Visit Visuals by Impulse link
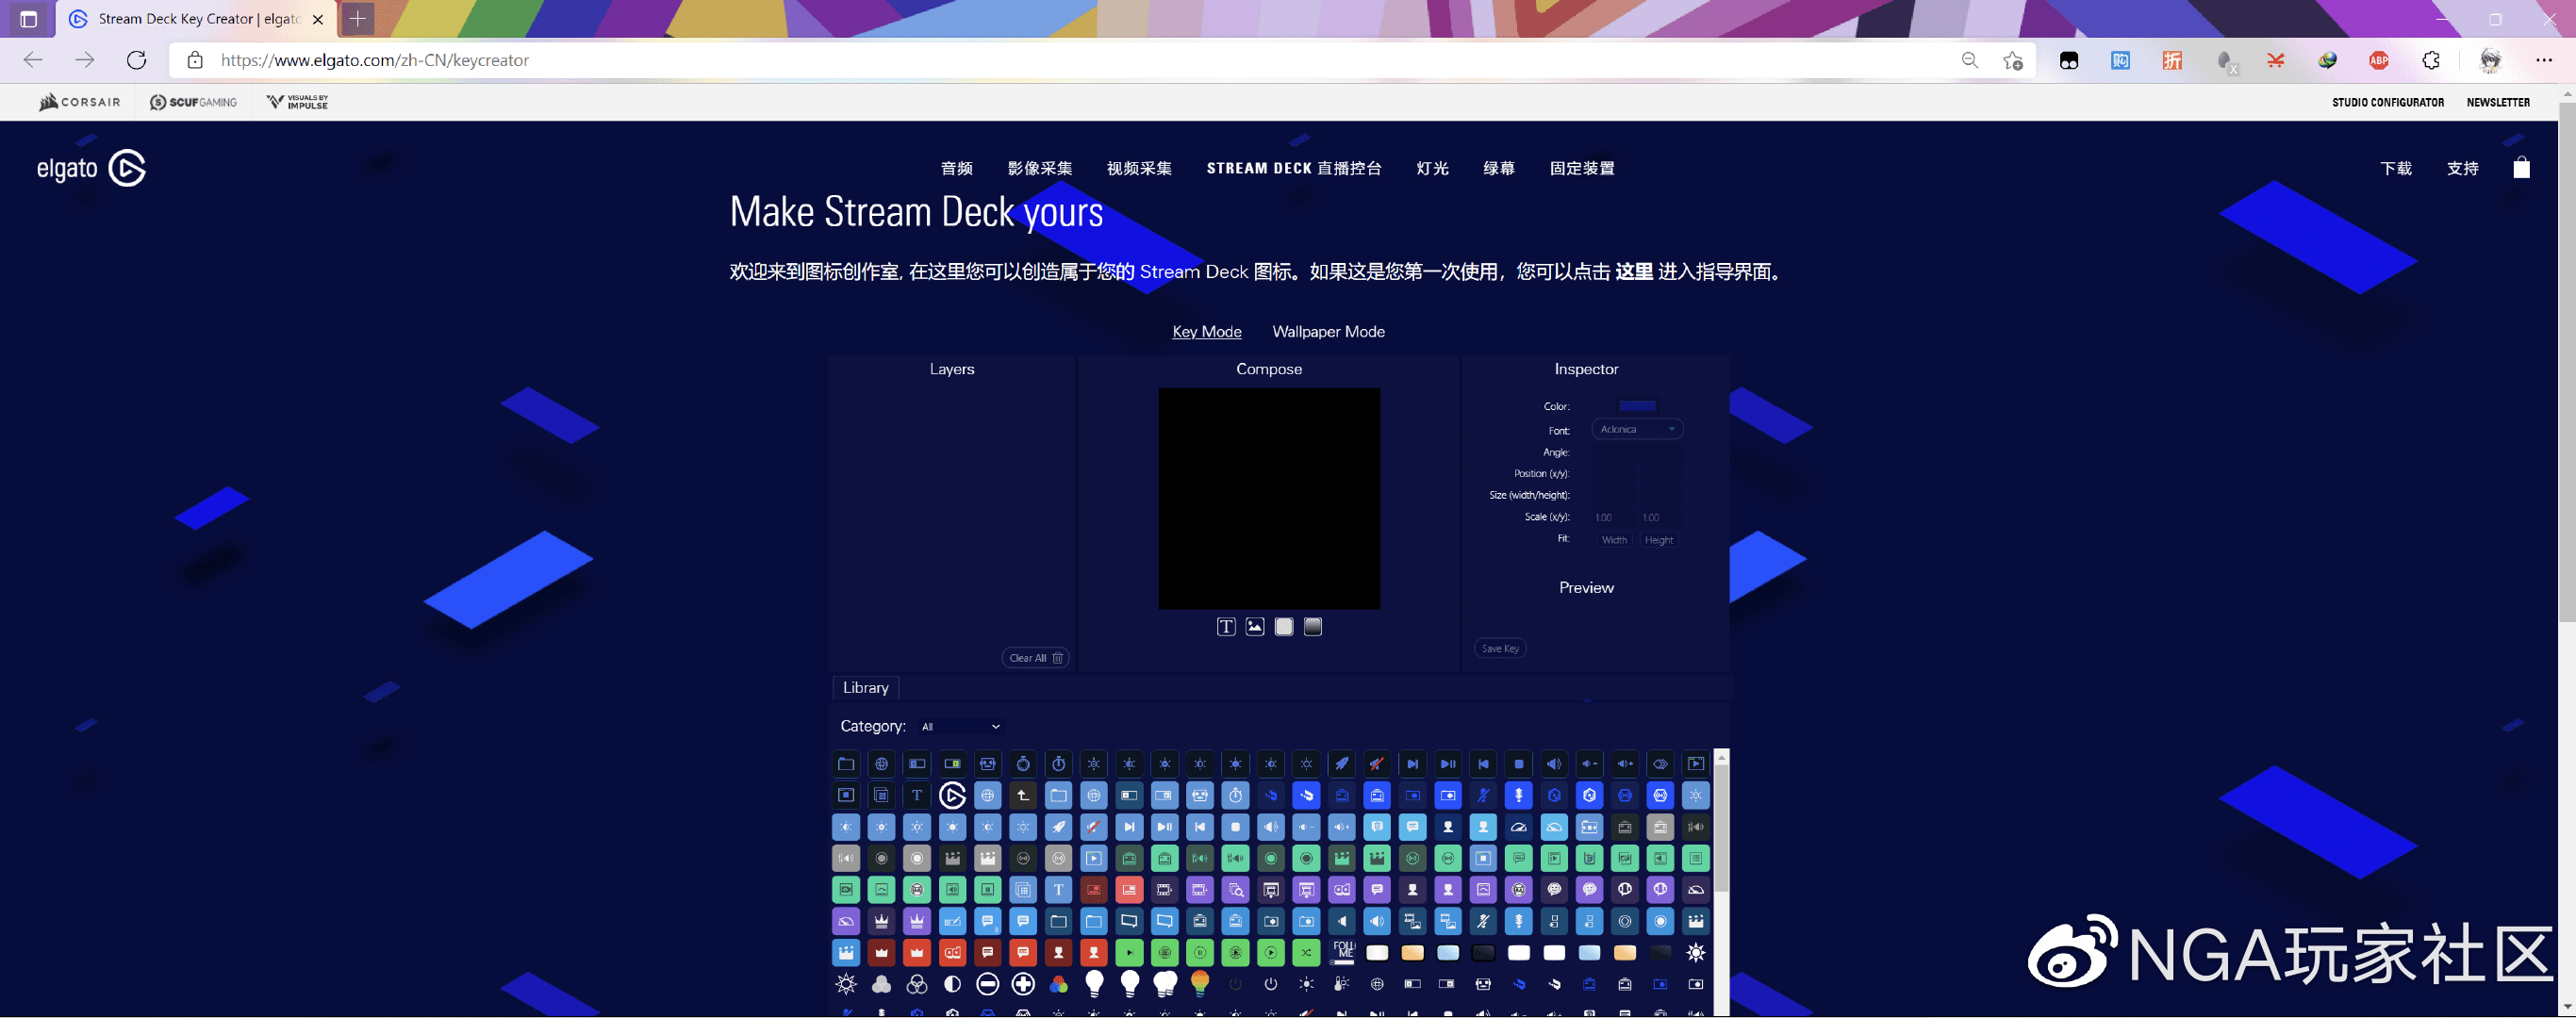This screenshot has height=1018, width=2576. 297,102
